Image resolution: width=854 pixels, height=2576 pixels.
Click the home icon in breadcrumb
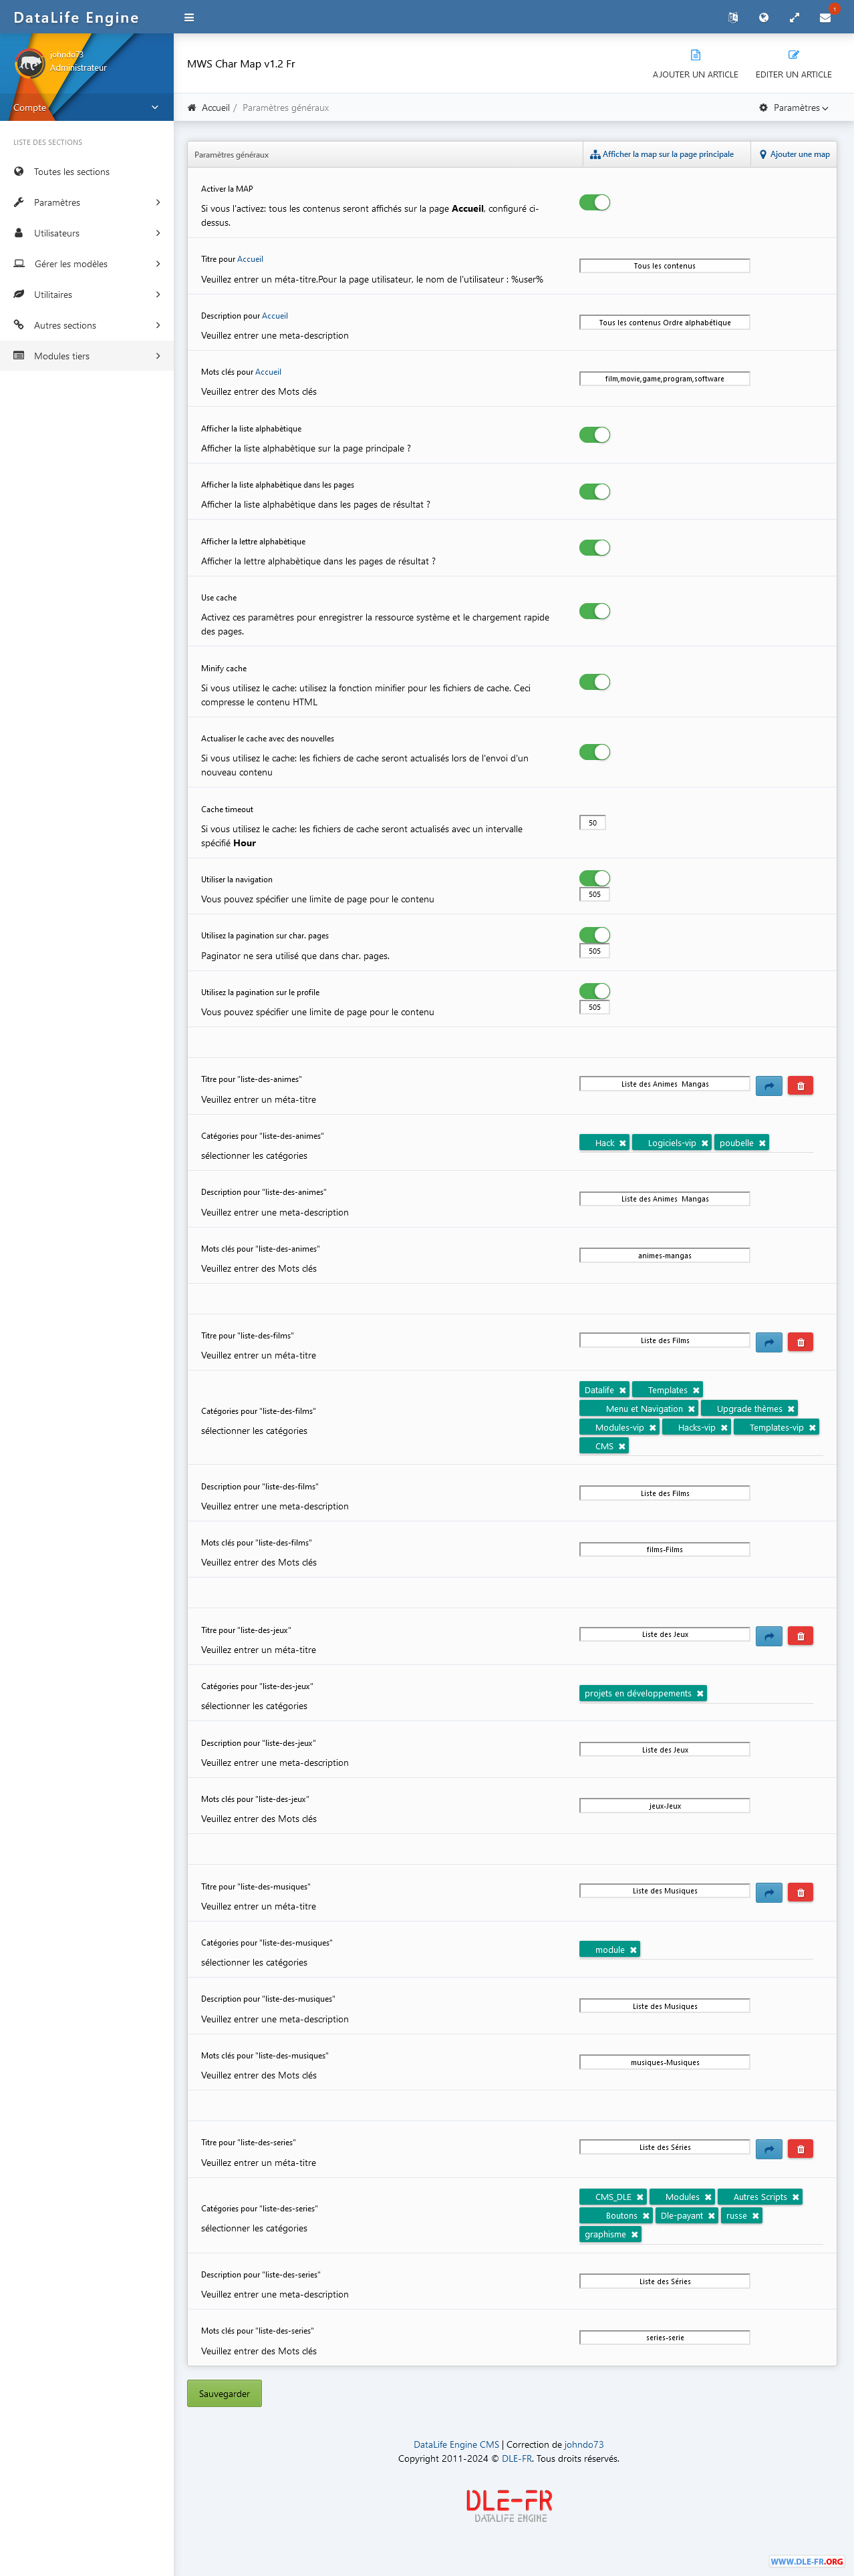point(192,108)
